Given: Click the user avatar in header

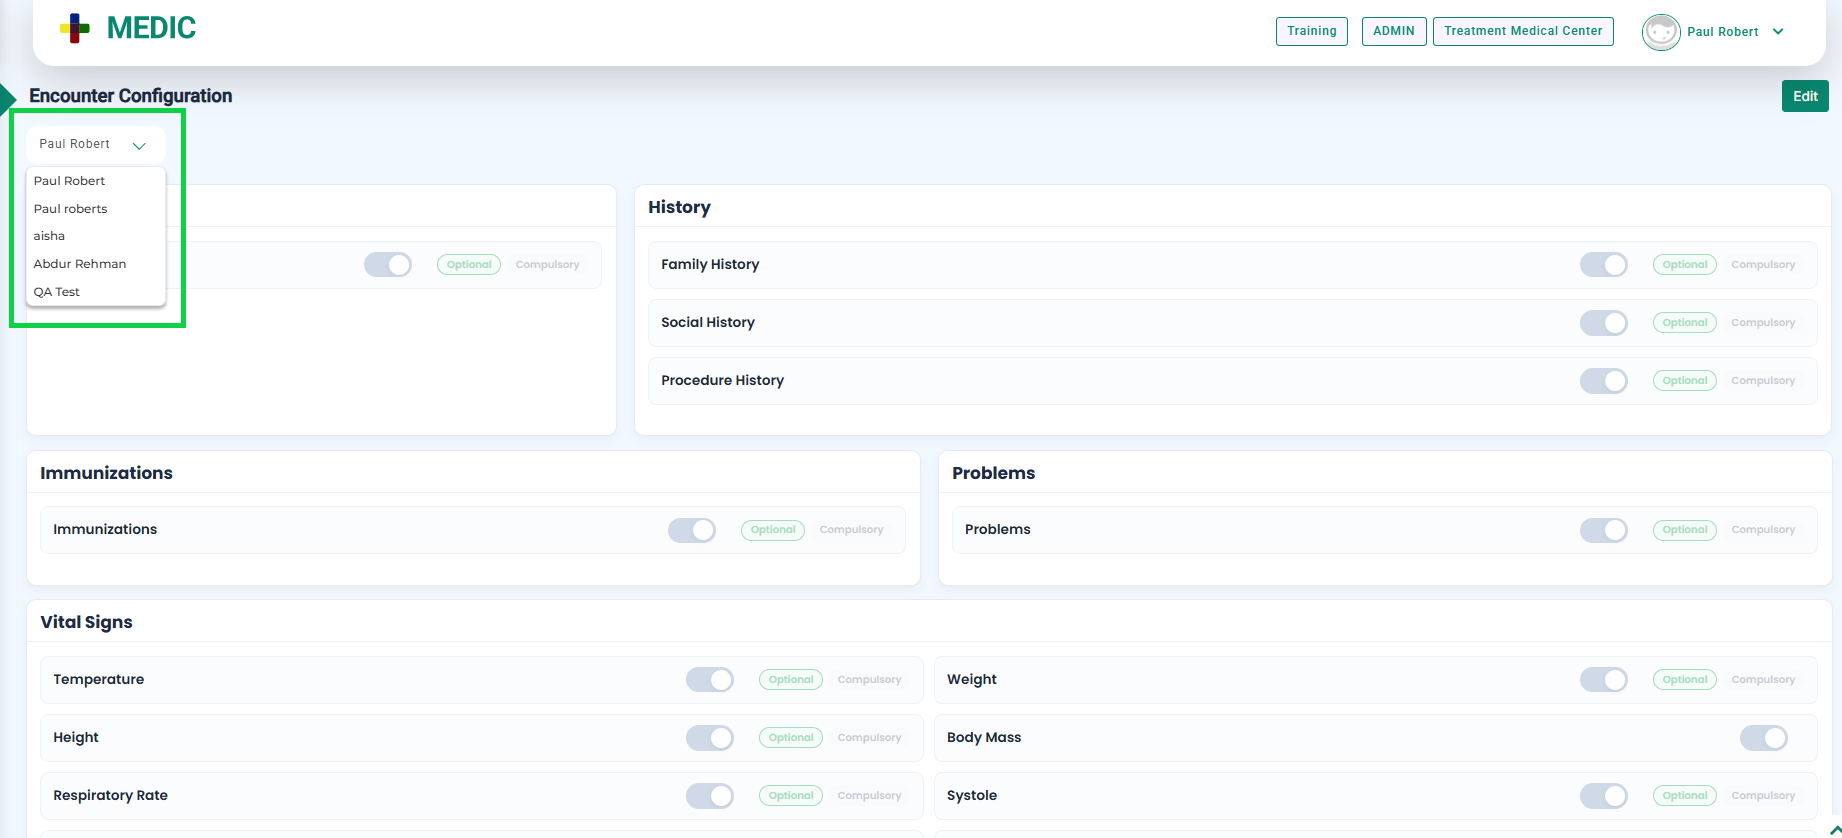Looking at the screenshot, I should coord(1660,32).
